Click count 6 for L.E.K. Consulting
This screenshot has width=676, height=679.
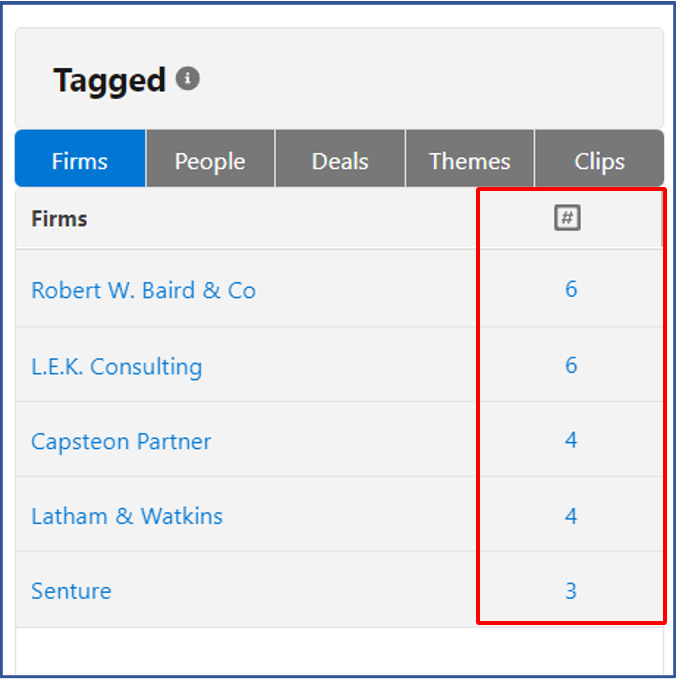[571, 366]
